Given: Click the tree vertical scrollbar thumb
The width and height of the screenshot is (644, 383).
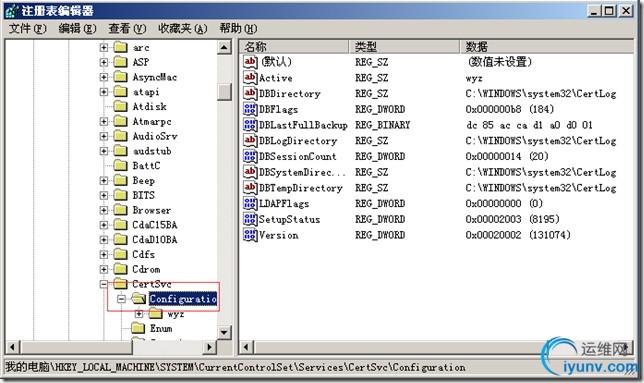Looking at the screenshot, I should [x=224, y=92].
